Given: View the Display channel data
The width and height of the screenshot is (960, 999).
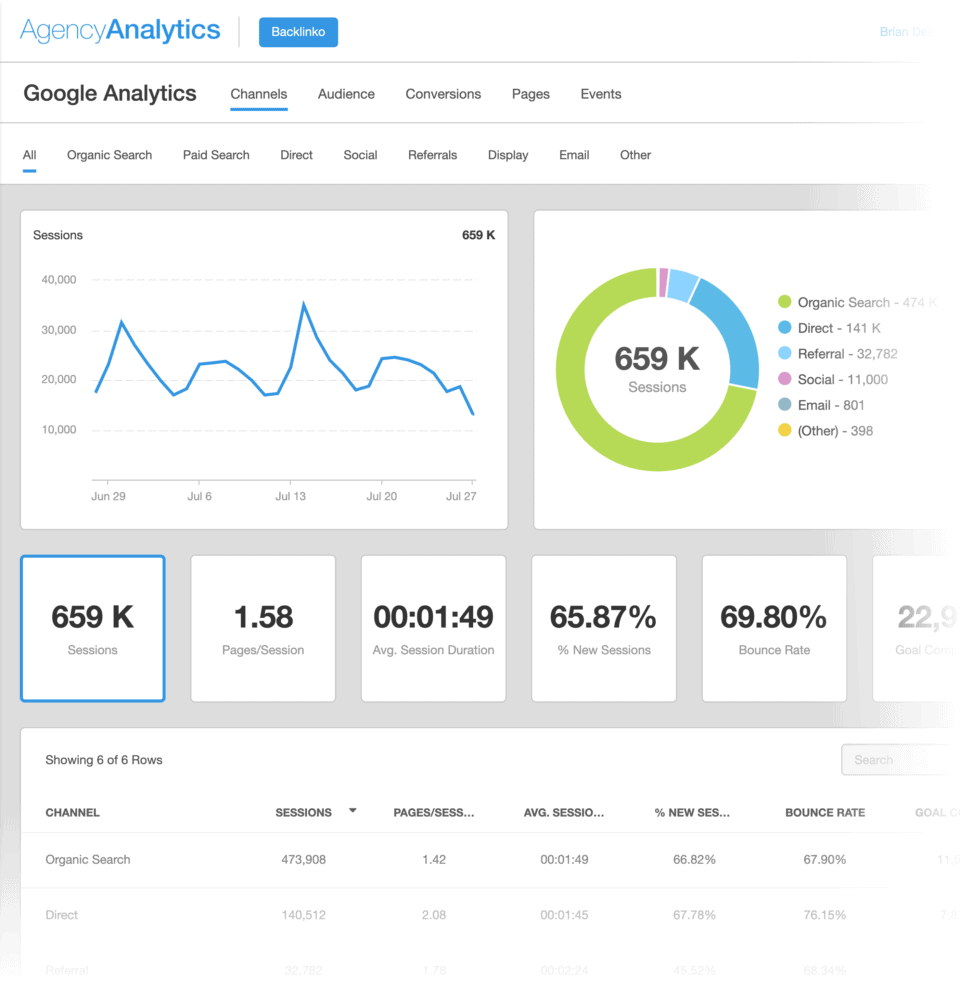Looking at the screenshot, I should [507, 155].
